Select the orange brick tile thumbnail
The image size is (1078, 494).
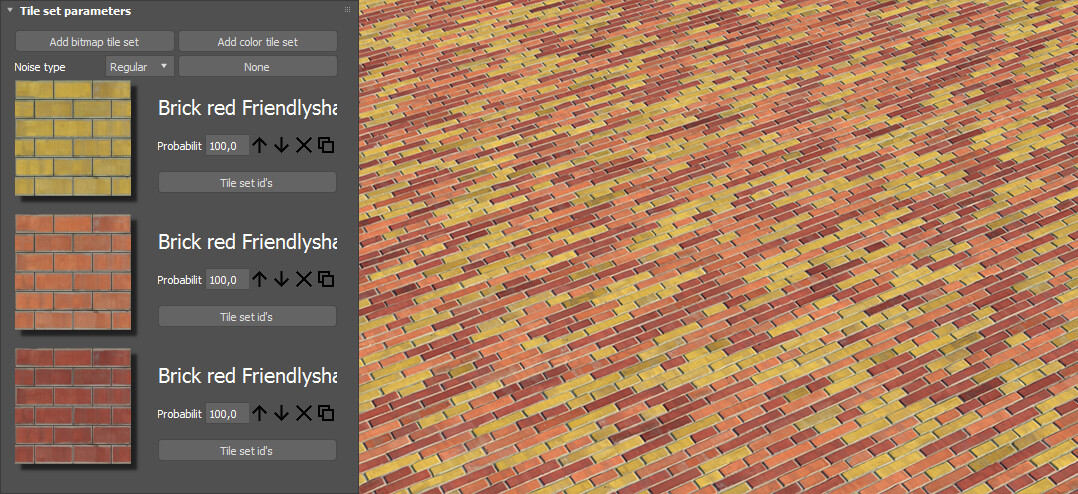pyautogui.click(x=73, y=272)
